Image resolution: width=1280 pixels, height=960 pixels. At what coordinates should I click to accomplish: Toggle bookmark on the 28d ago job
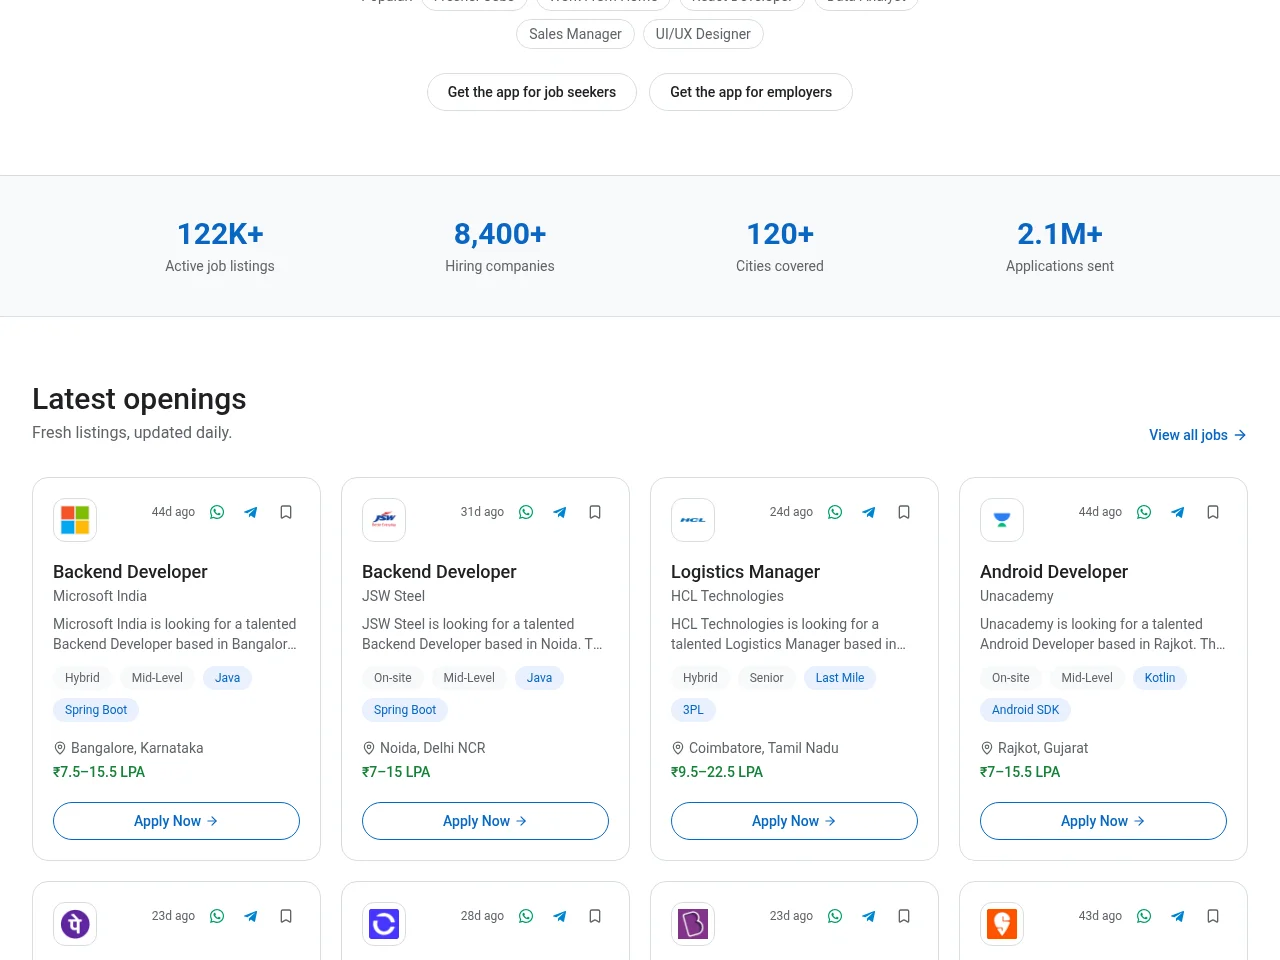click(x=595, y=916)
